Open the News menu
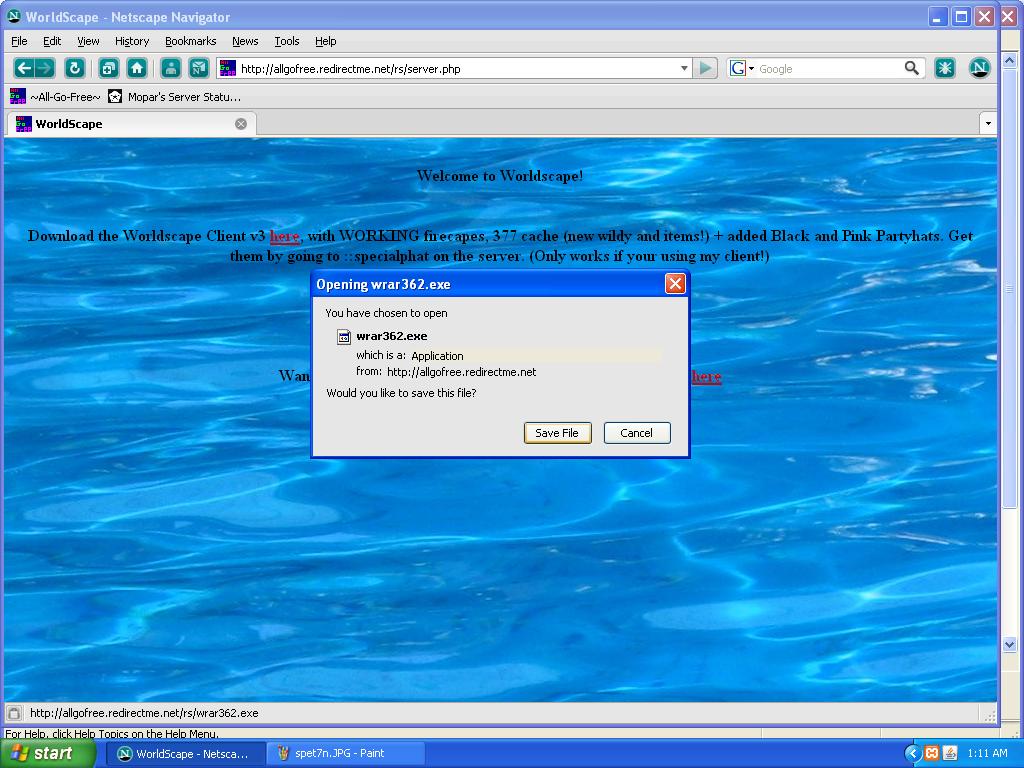 (x=245, y=41)
